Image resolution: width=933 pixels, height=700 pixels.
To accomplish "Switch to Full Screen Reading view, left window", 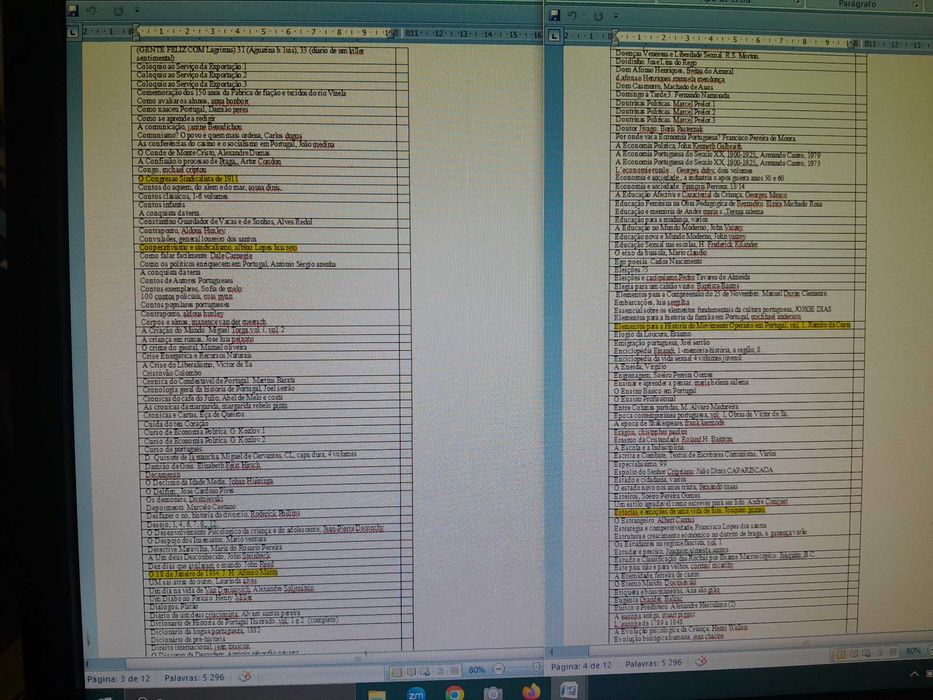I will (x=411, y=672).
